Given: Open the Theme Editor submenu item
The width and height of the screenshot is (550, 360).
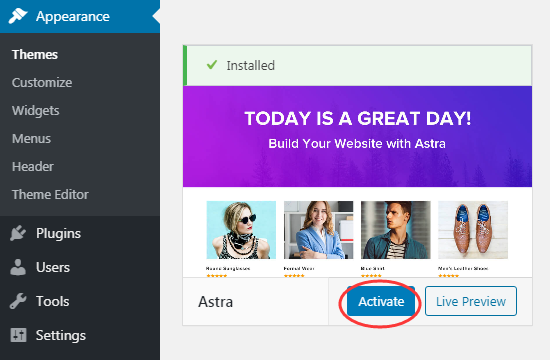Looking at the screenshot, I should pos(50,194).
